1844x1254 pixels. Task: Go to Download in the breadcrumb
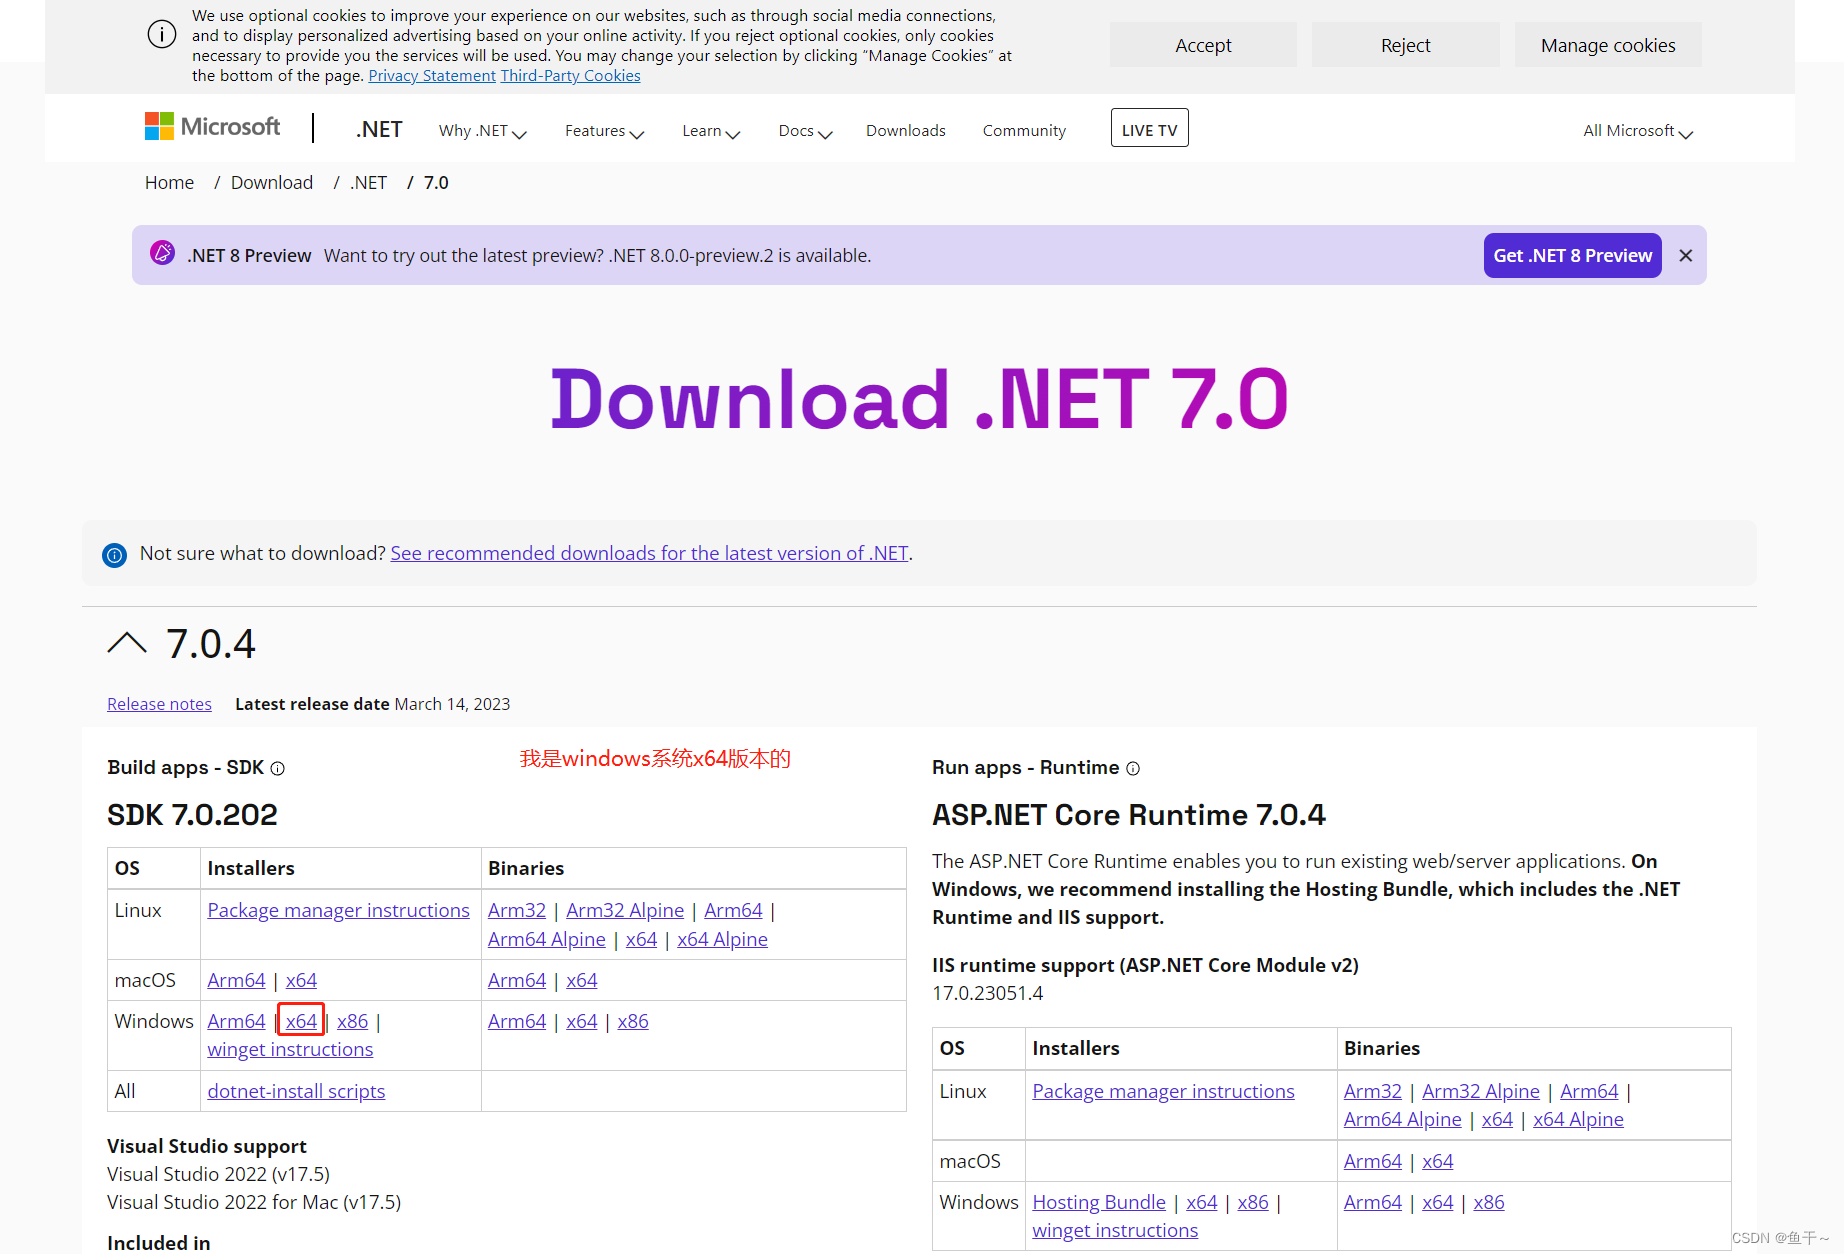point(272,183)
